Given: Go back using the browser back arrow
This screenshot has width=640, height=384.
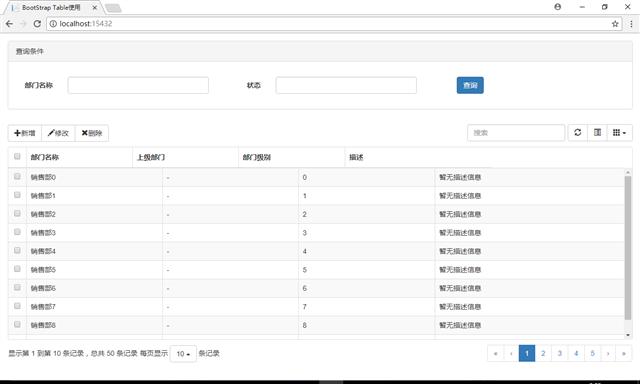Looking at the screenshot, I should coord(9,24).
